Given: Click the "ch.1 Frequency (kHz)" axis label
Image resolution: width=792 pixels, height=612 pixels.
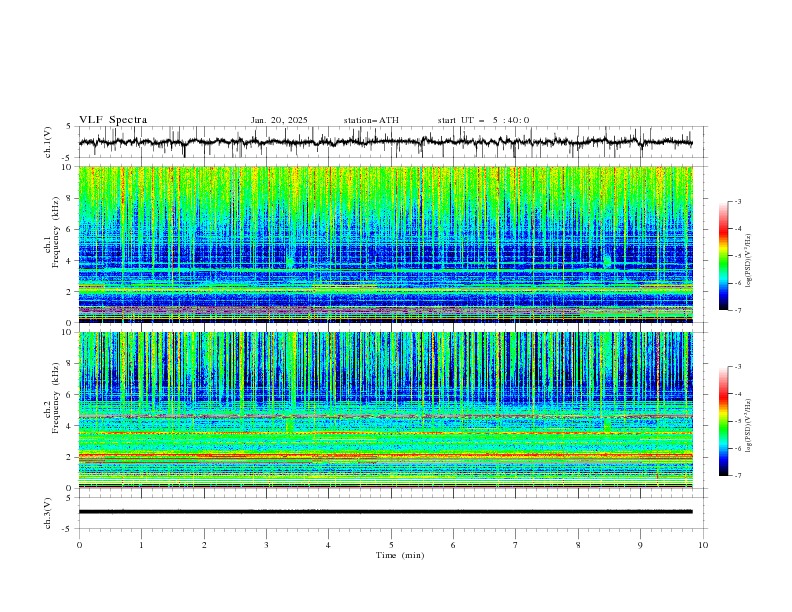Looking at the screenshot, I should coord(52,230).
